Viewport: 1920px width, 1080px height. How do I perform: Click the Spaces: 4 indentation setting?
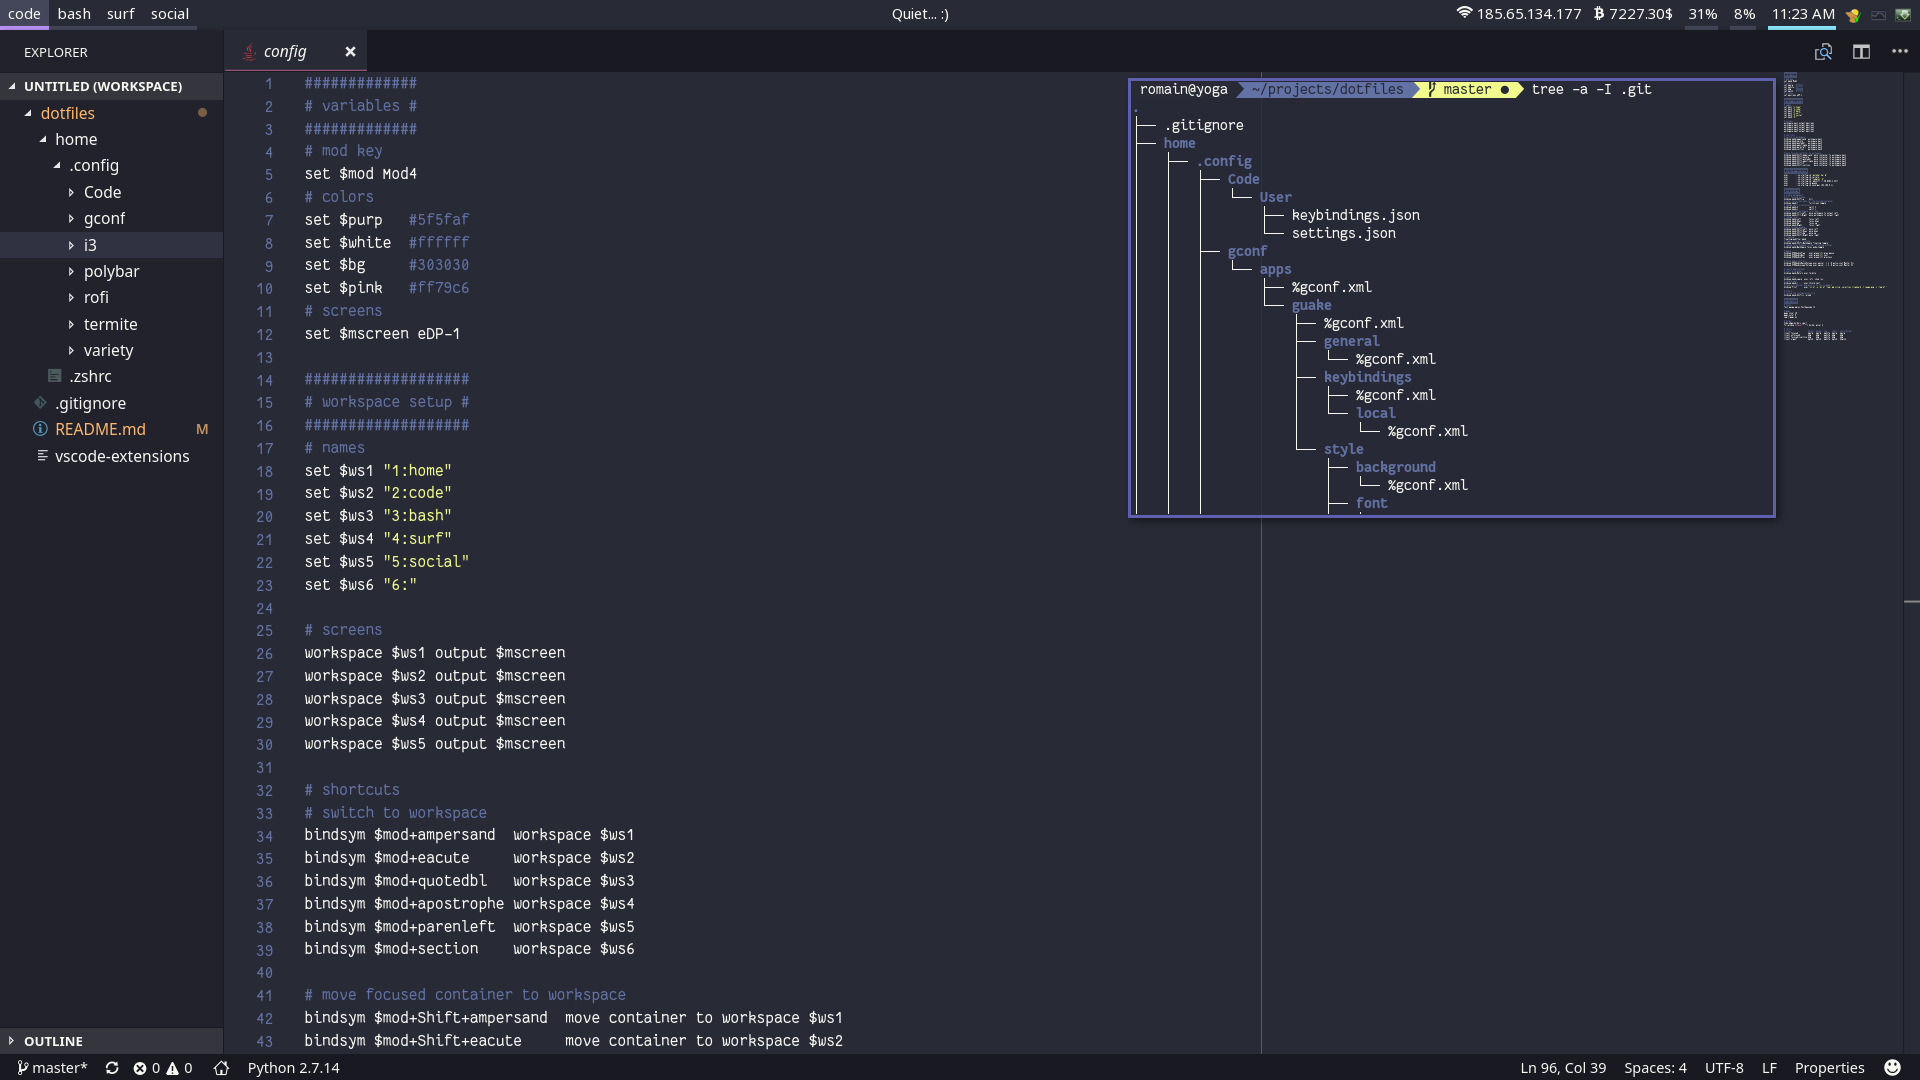tap(1654, 1068)
